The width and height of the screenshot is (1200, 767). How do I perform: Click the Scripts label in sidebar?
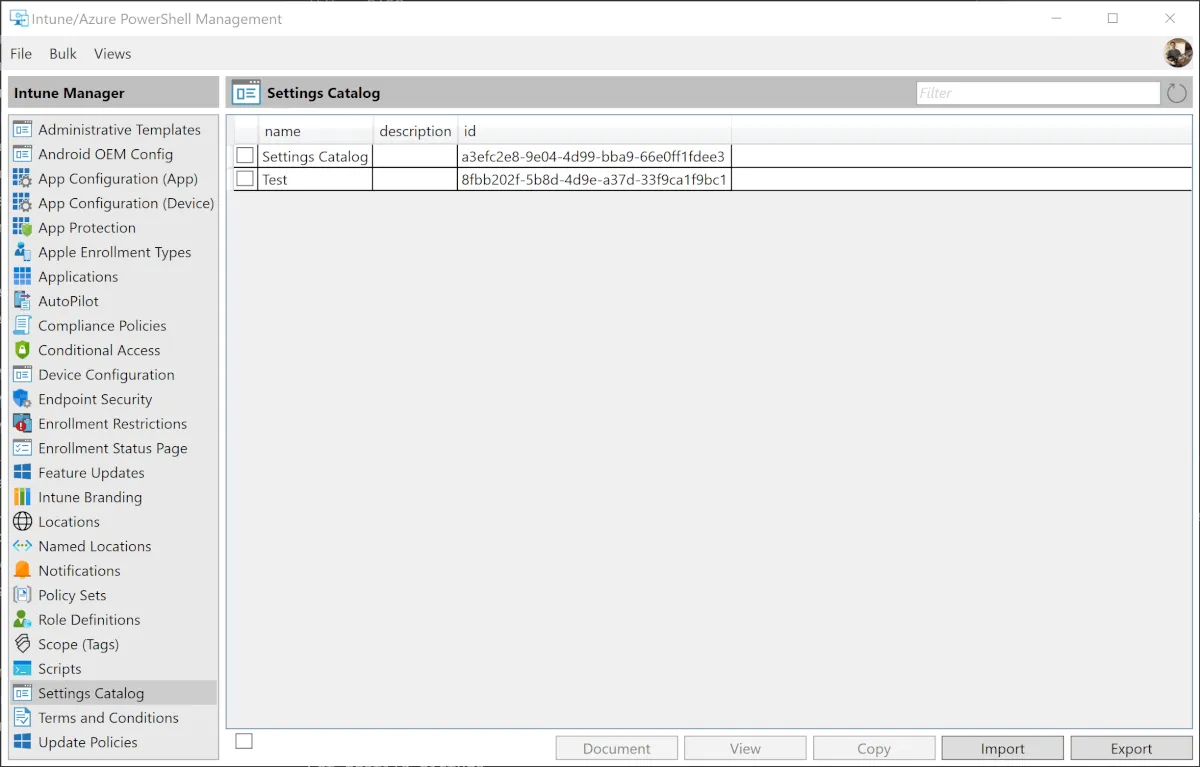tap(60, 668)
